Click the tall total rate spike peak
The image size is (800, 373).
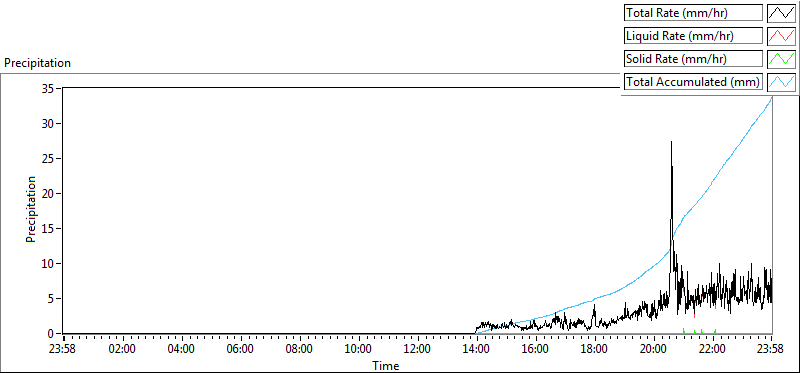pyautogui.click(x=671, y=142)
